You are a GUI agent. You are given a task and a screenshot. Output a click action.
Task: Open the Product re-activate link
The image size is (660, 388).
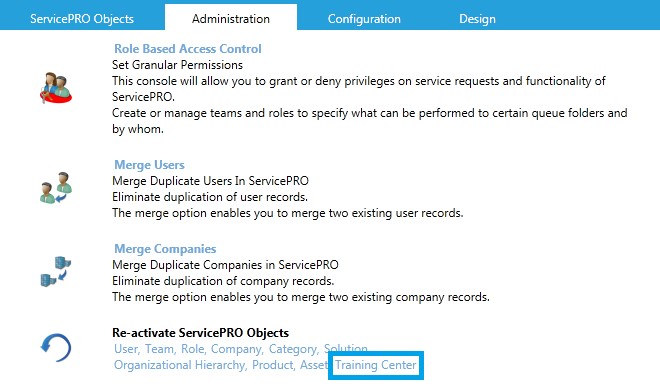[x=272, y=365]
